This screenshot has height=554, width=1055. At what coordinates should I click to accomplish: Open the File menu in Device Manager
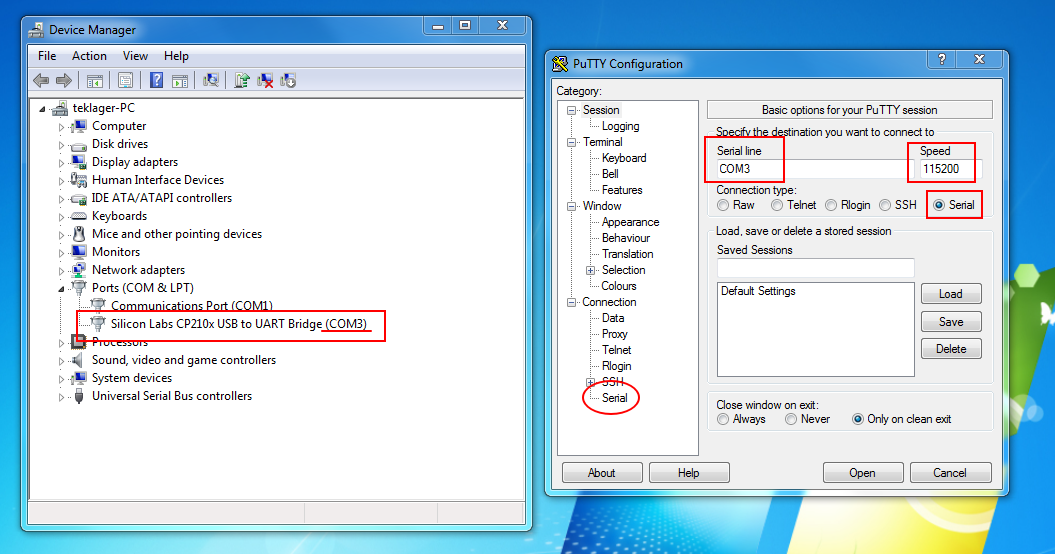click(x=47, y=56)
